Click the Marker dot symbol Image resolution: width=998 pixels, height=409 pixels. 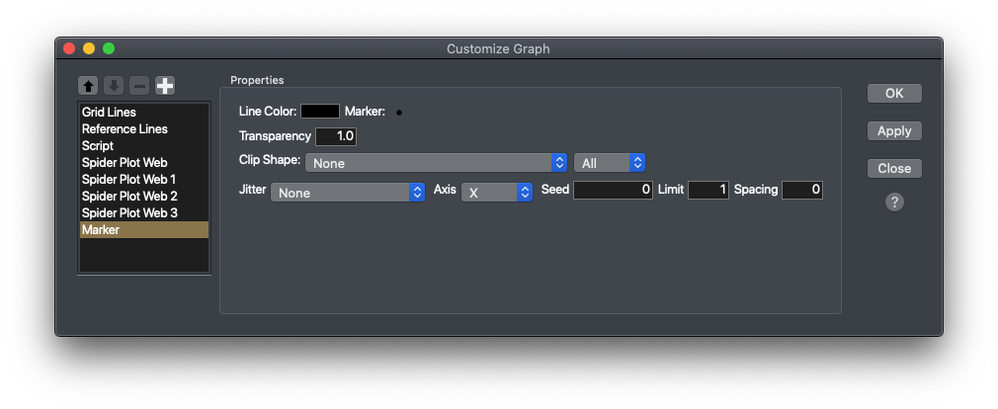pyautogui.click(x=399, y=112)
